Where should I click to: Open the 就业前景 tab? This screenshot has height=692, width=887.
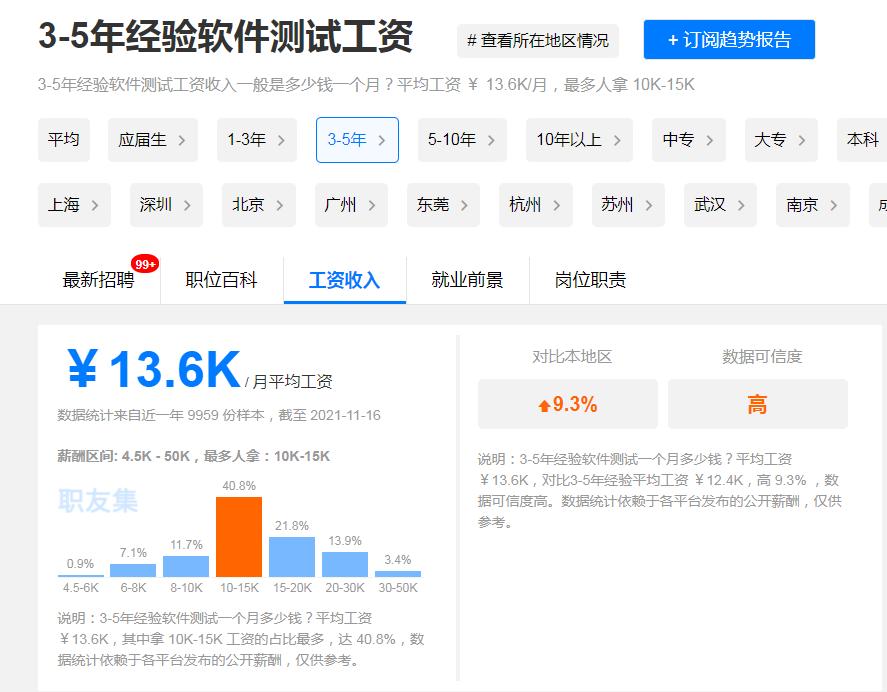[x=466, y=280]
